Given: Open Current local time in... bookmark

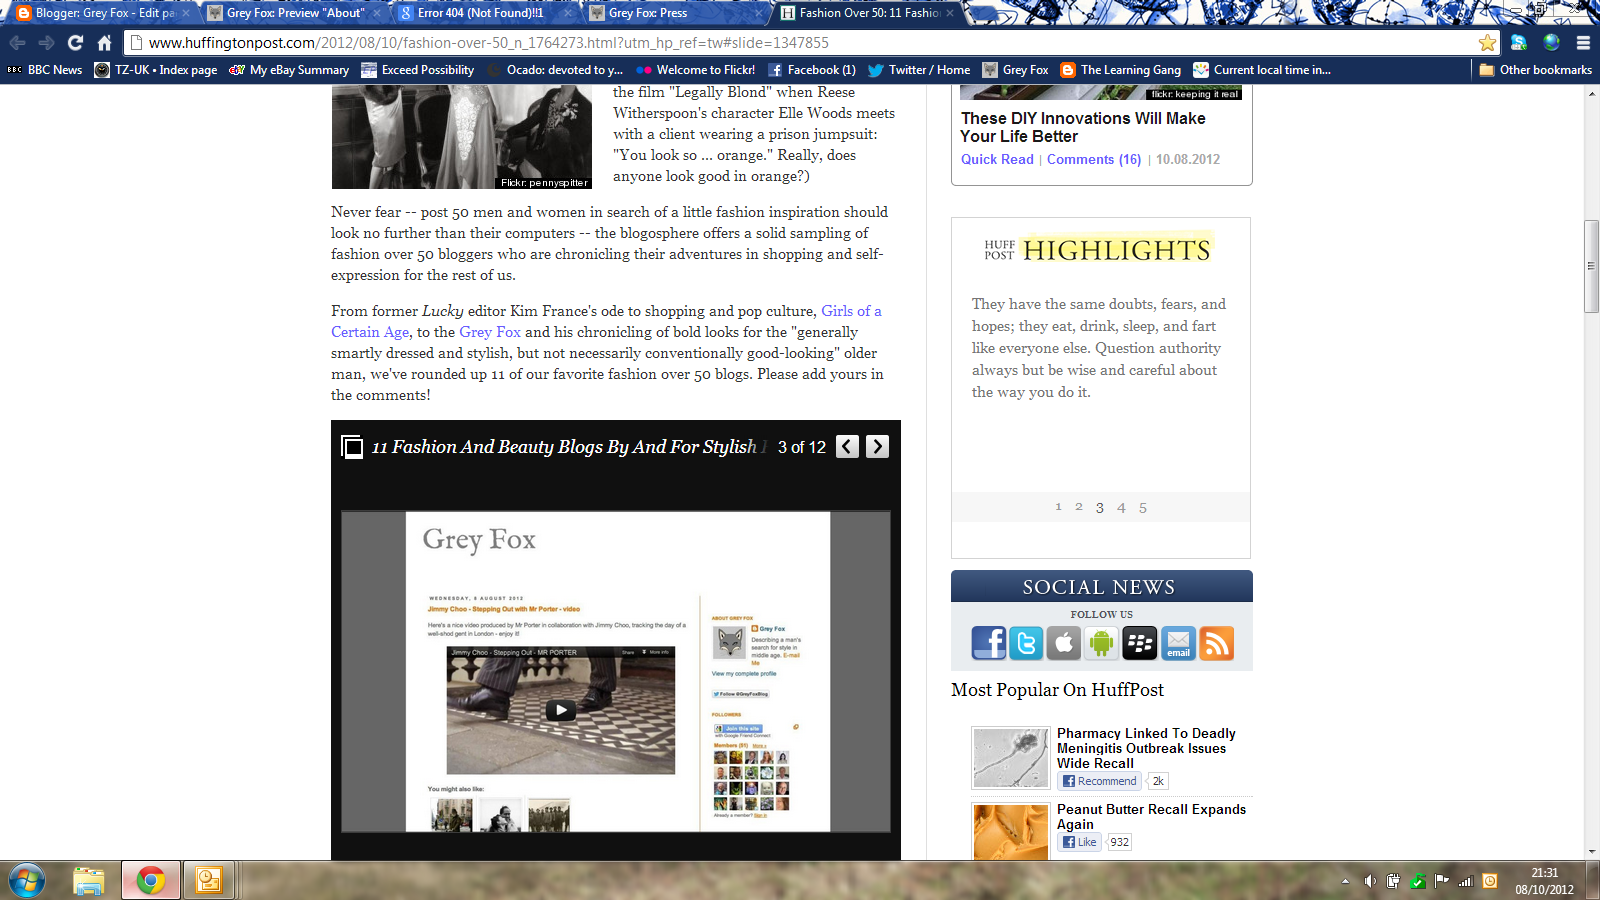Looking at the screenshot, I should tap(1262, 70).
